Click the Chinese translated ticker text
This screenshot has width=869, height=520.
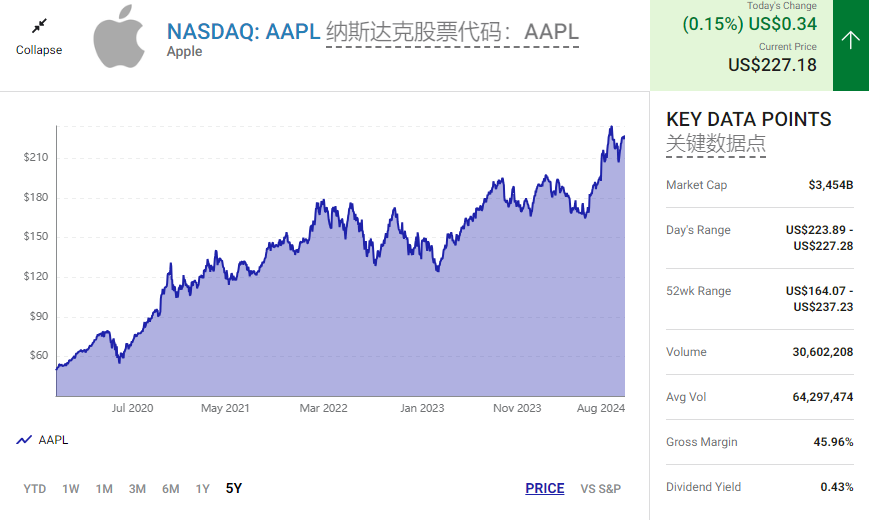[452, 32]
